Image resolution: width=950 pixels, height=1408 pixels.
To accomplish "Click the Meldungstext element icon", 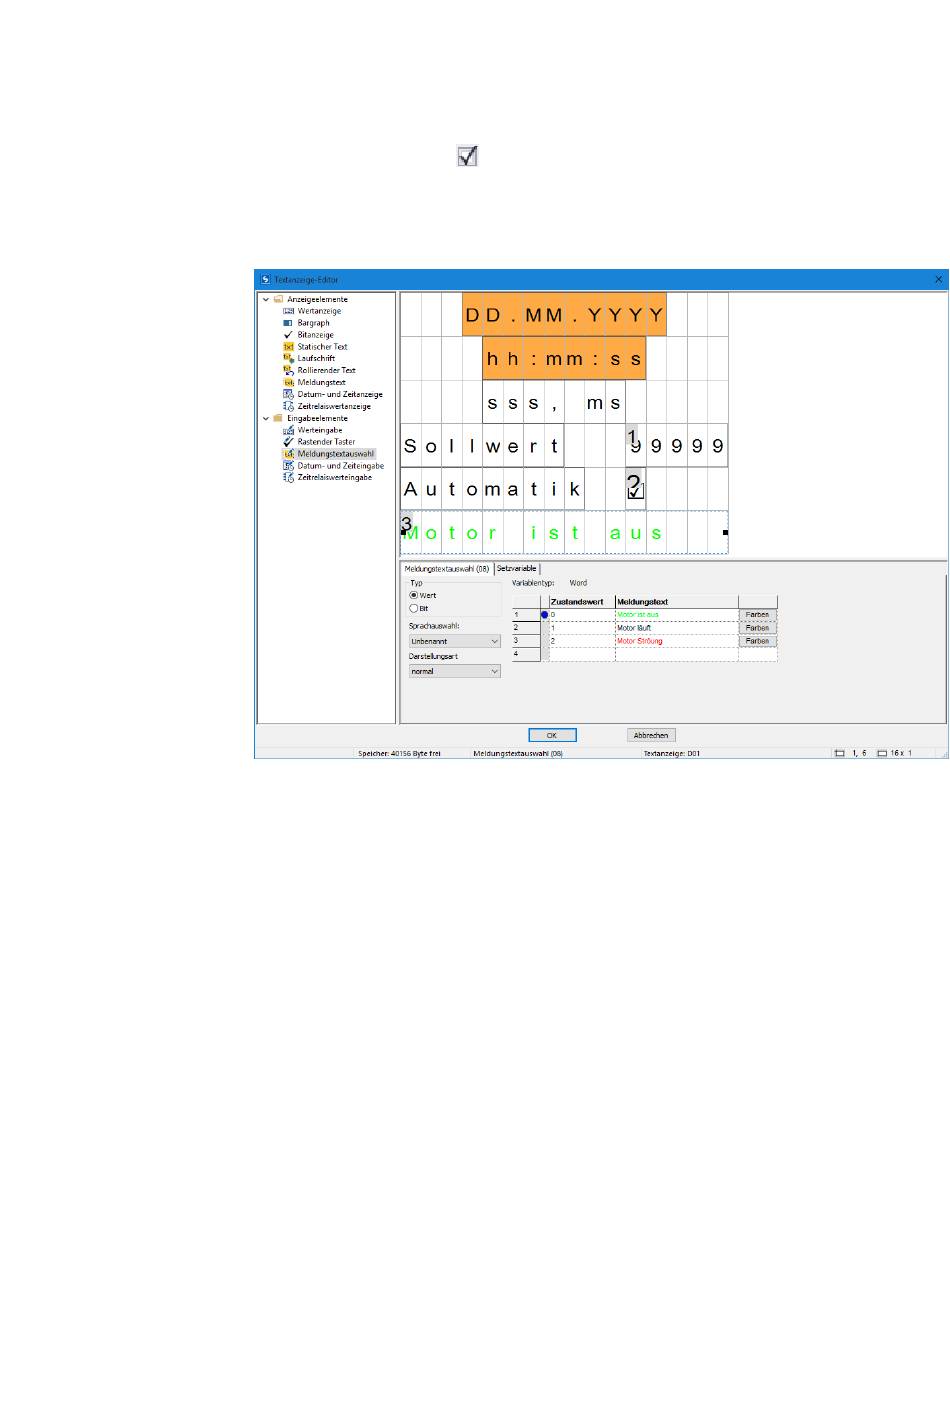I will tap(289, 382).
